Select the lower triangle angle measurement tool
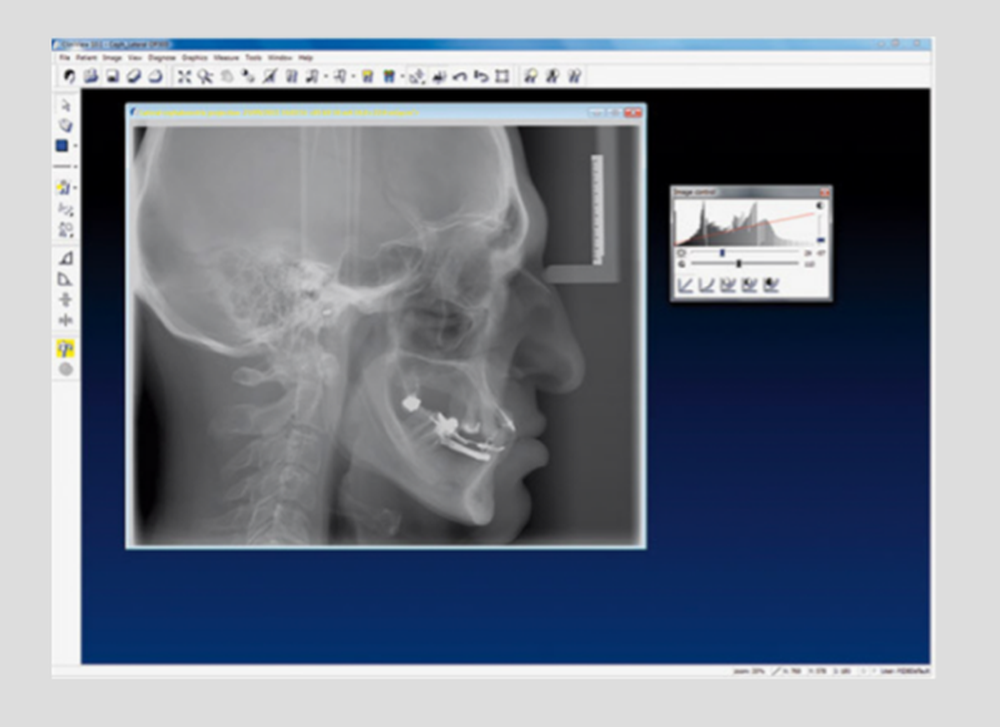The height and width of the screenshot is (727, 1000). pyautogui.click(x=65, y=279)
